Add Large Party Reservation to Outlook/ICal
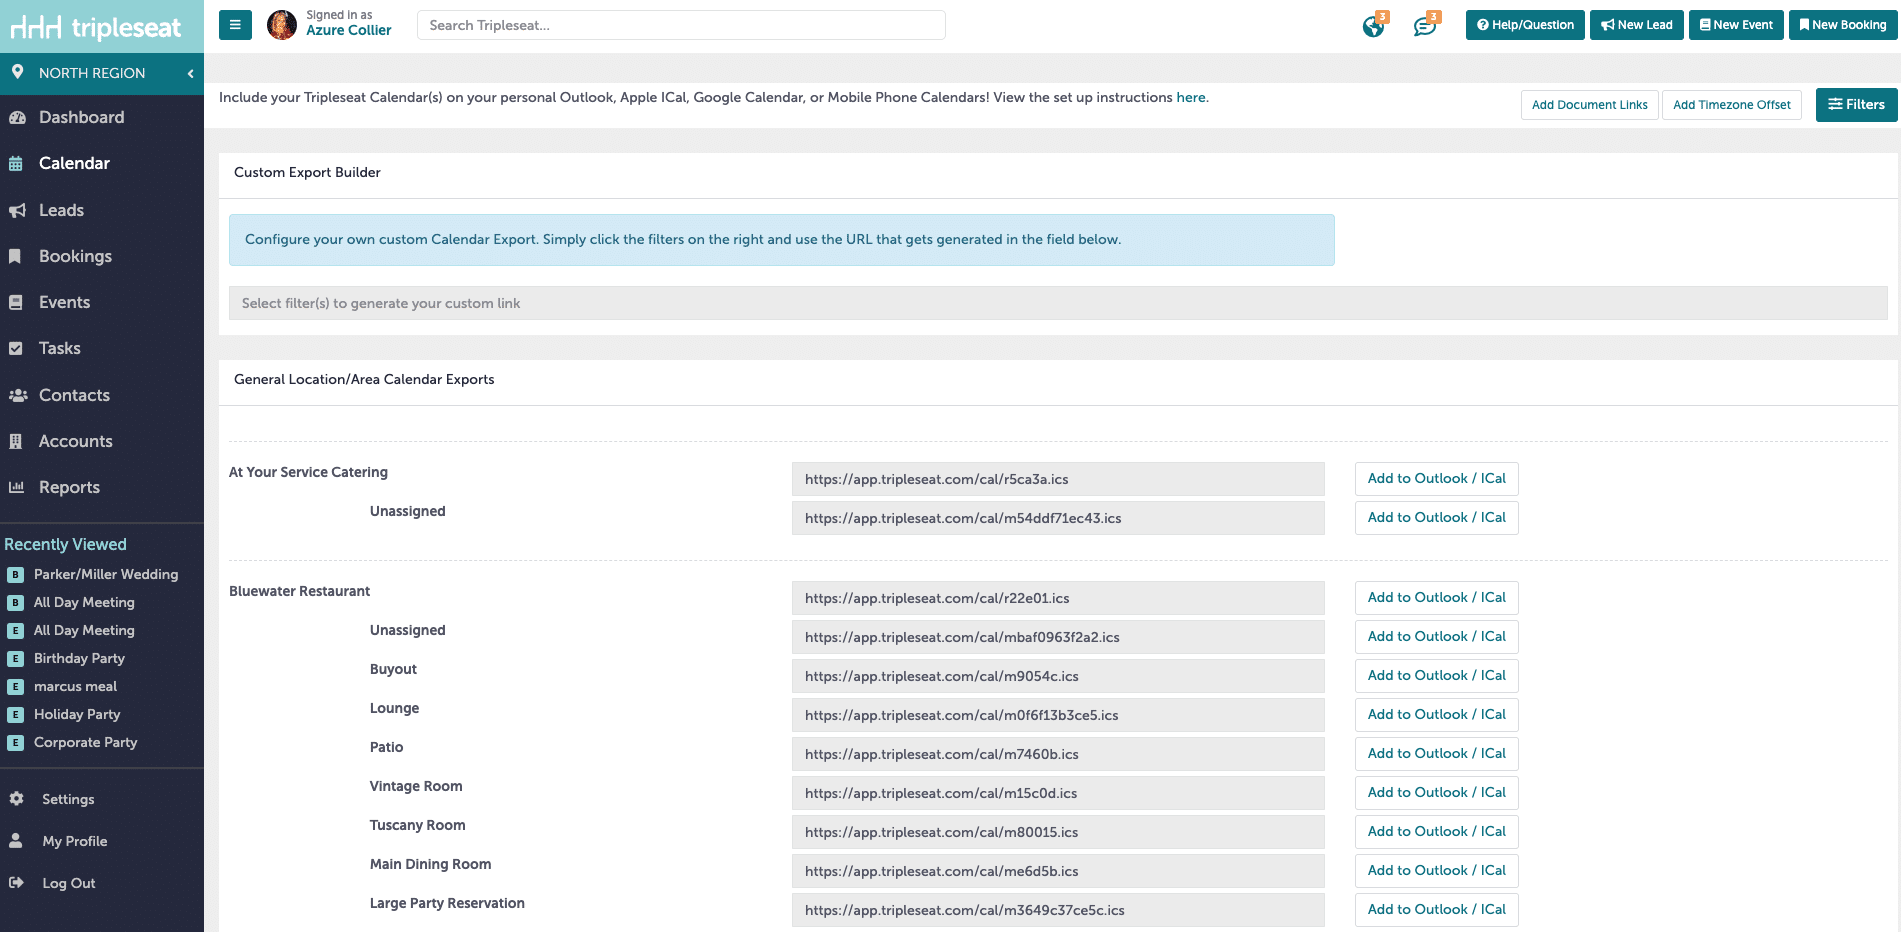The image size is (1901, 932). (1436, 910)
